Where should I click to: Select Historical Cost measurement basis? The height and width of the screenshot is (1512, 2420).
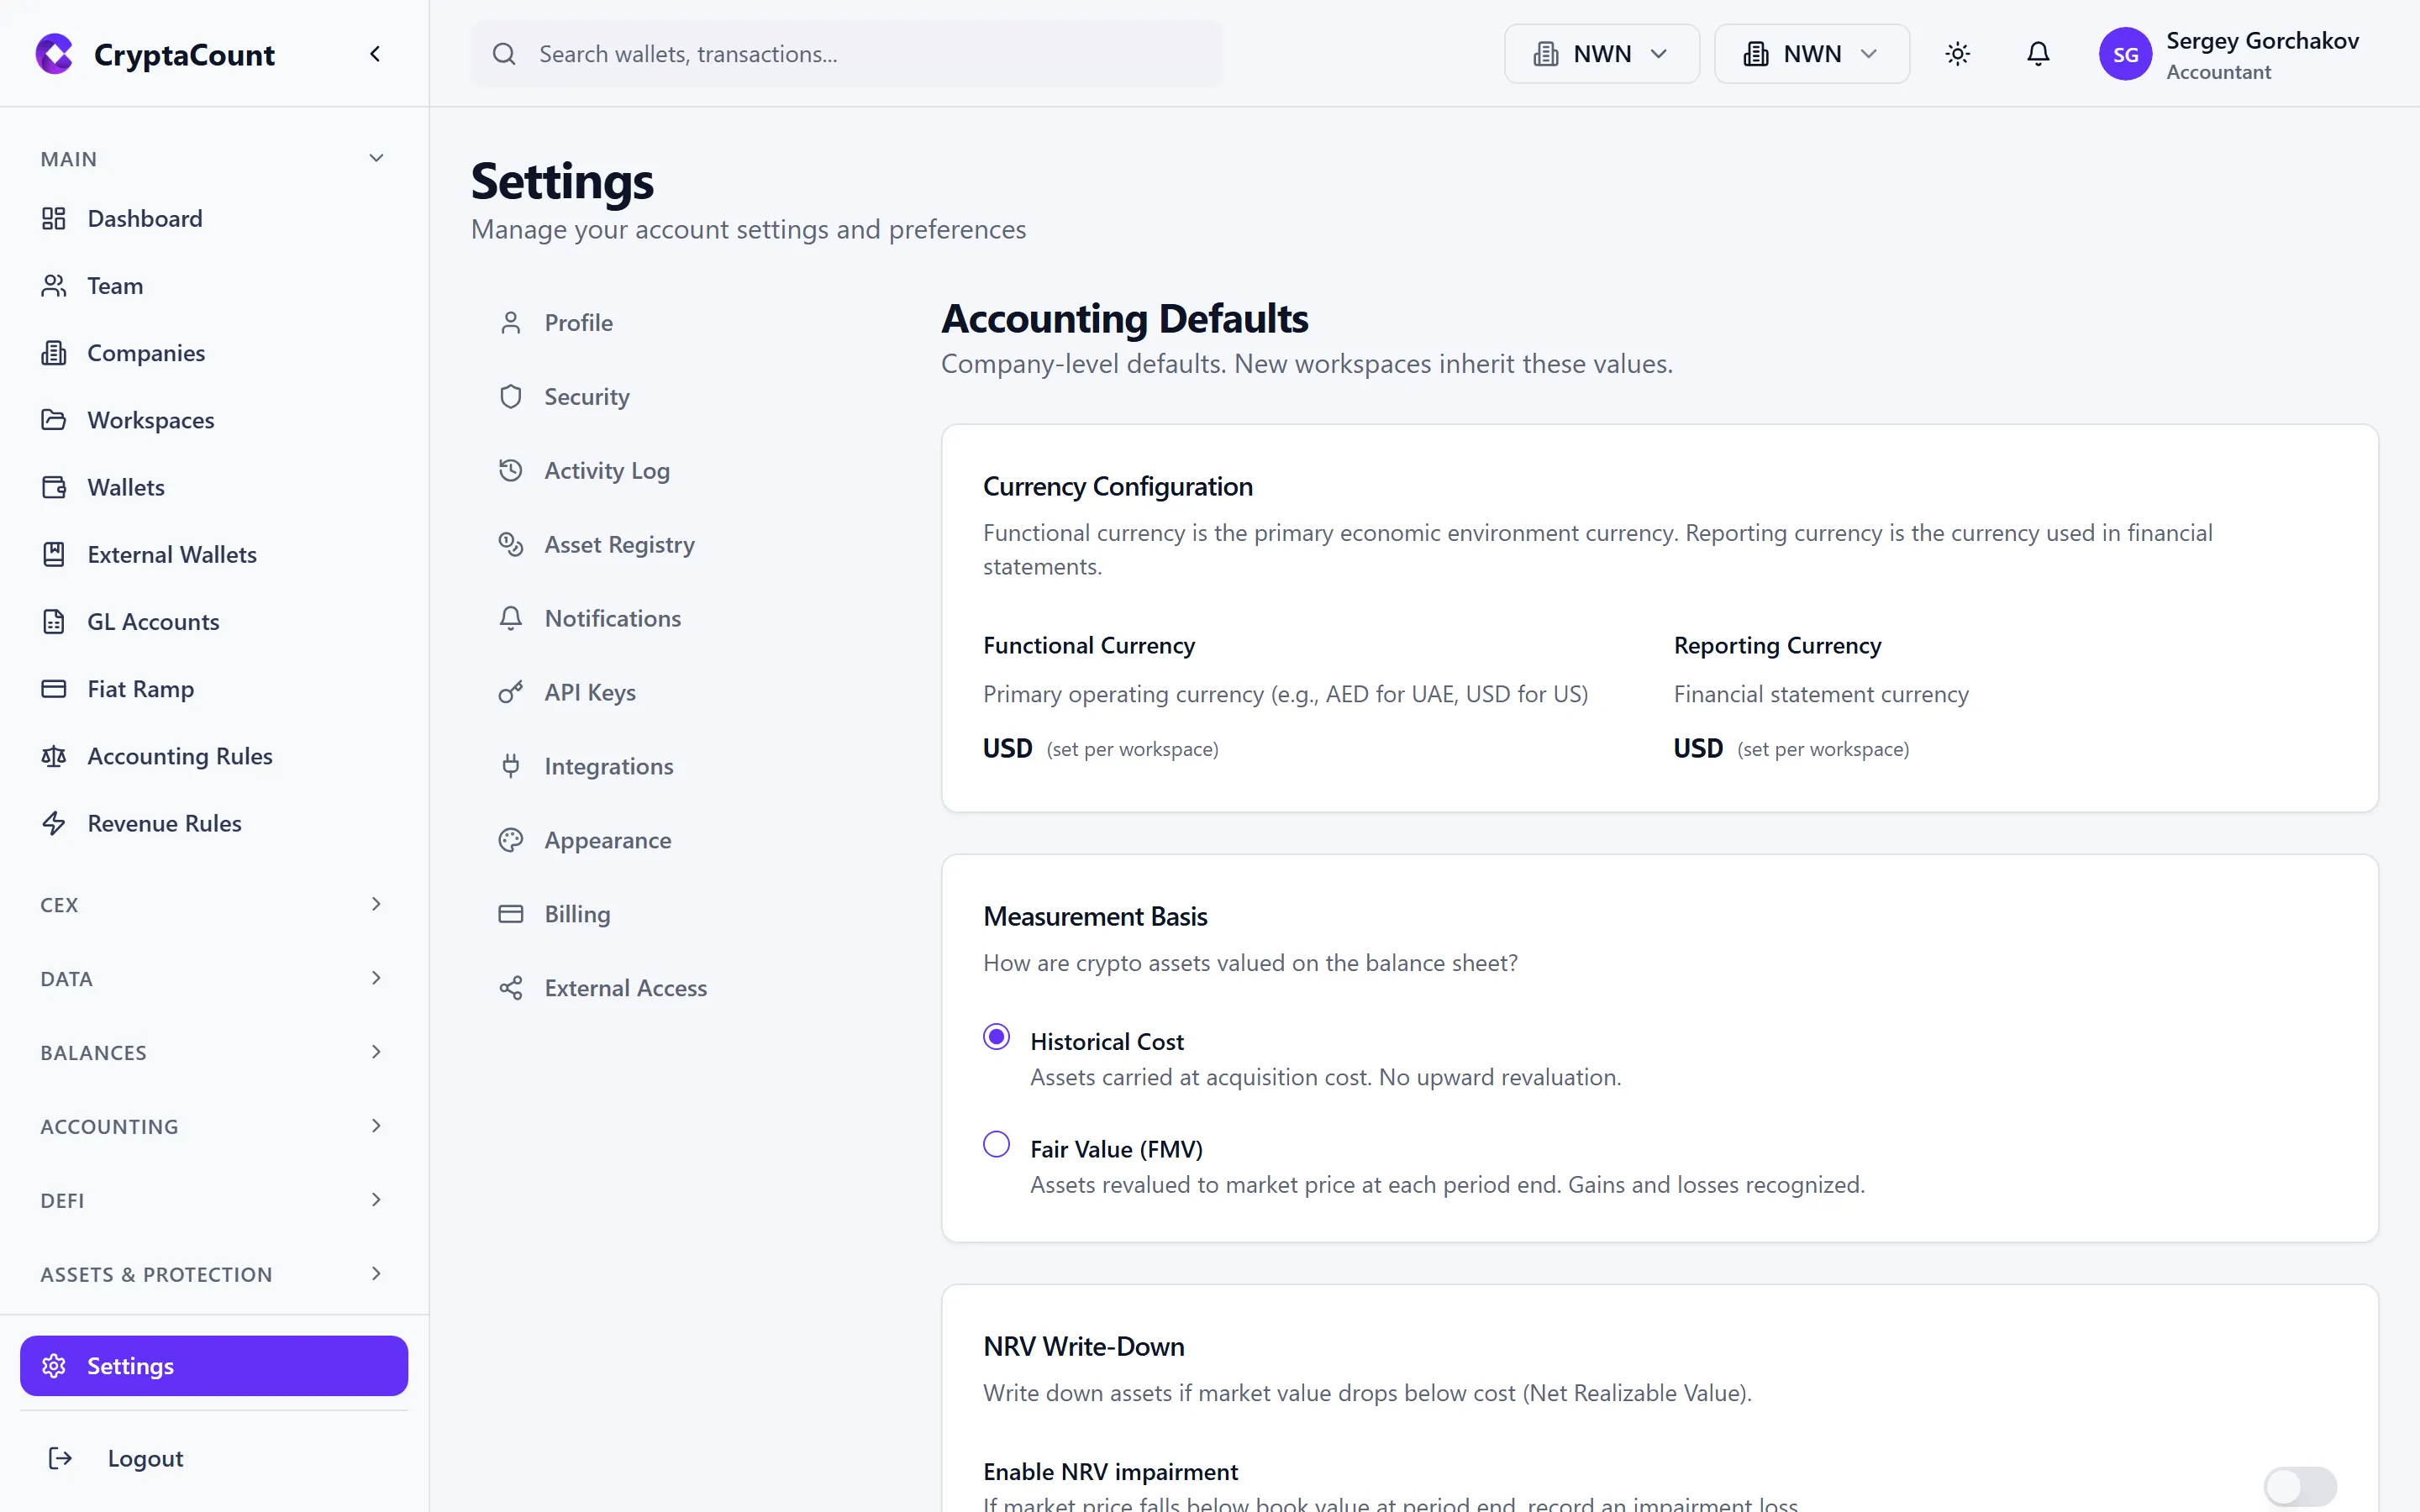click(x=996, y=1037)
